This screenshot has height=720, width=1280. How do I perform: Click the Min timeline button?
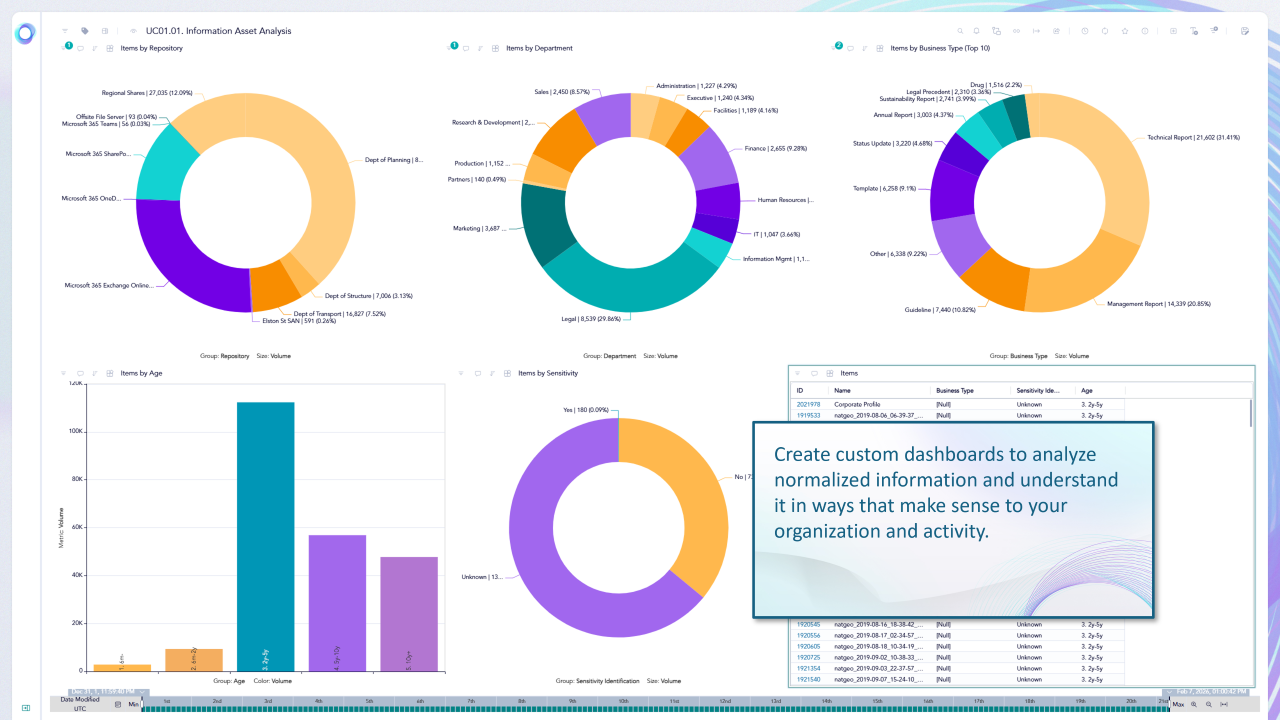click(133, 704)
